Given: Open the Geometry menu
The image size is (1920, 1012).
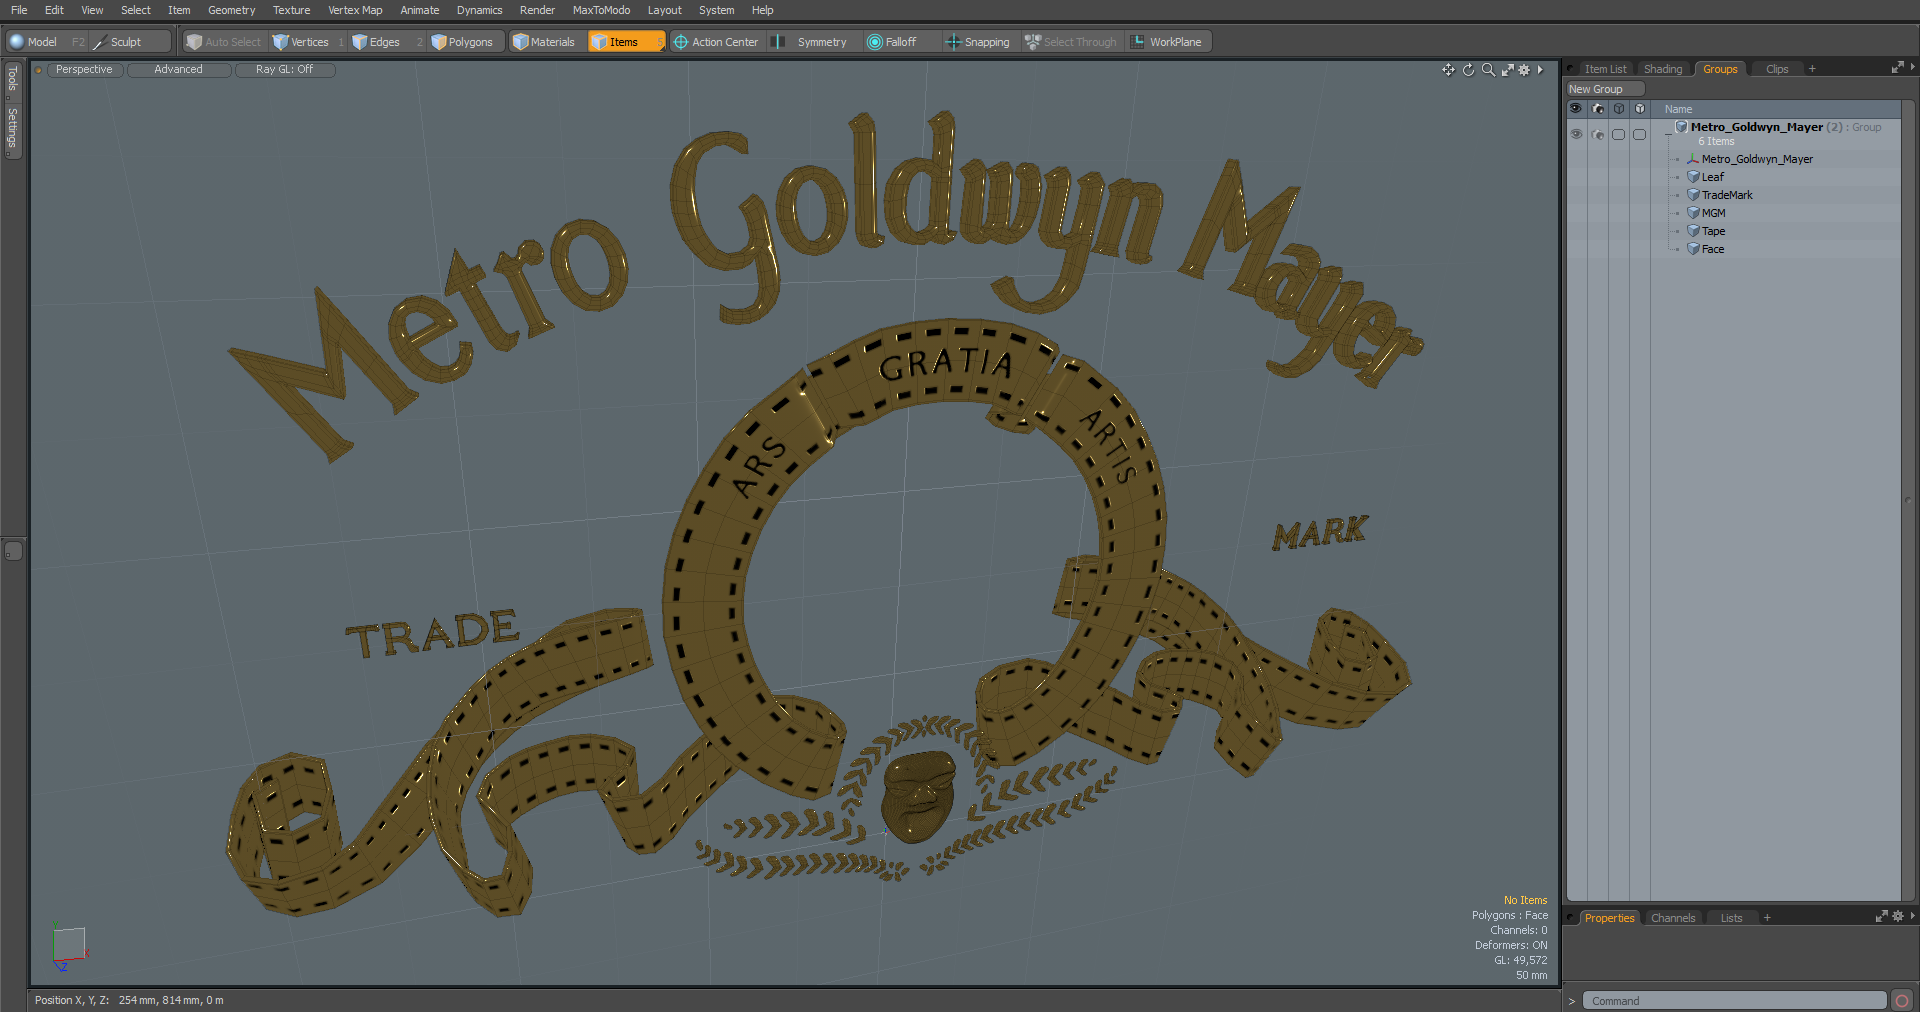Looking at the screenshot, I should click(231, 10).
